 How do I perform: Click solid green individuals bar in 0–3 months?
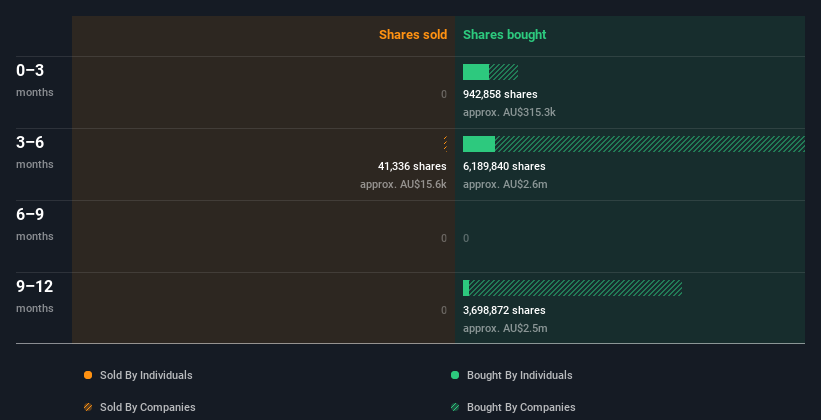point(476,72)
